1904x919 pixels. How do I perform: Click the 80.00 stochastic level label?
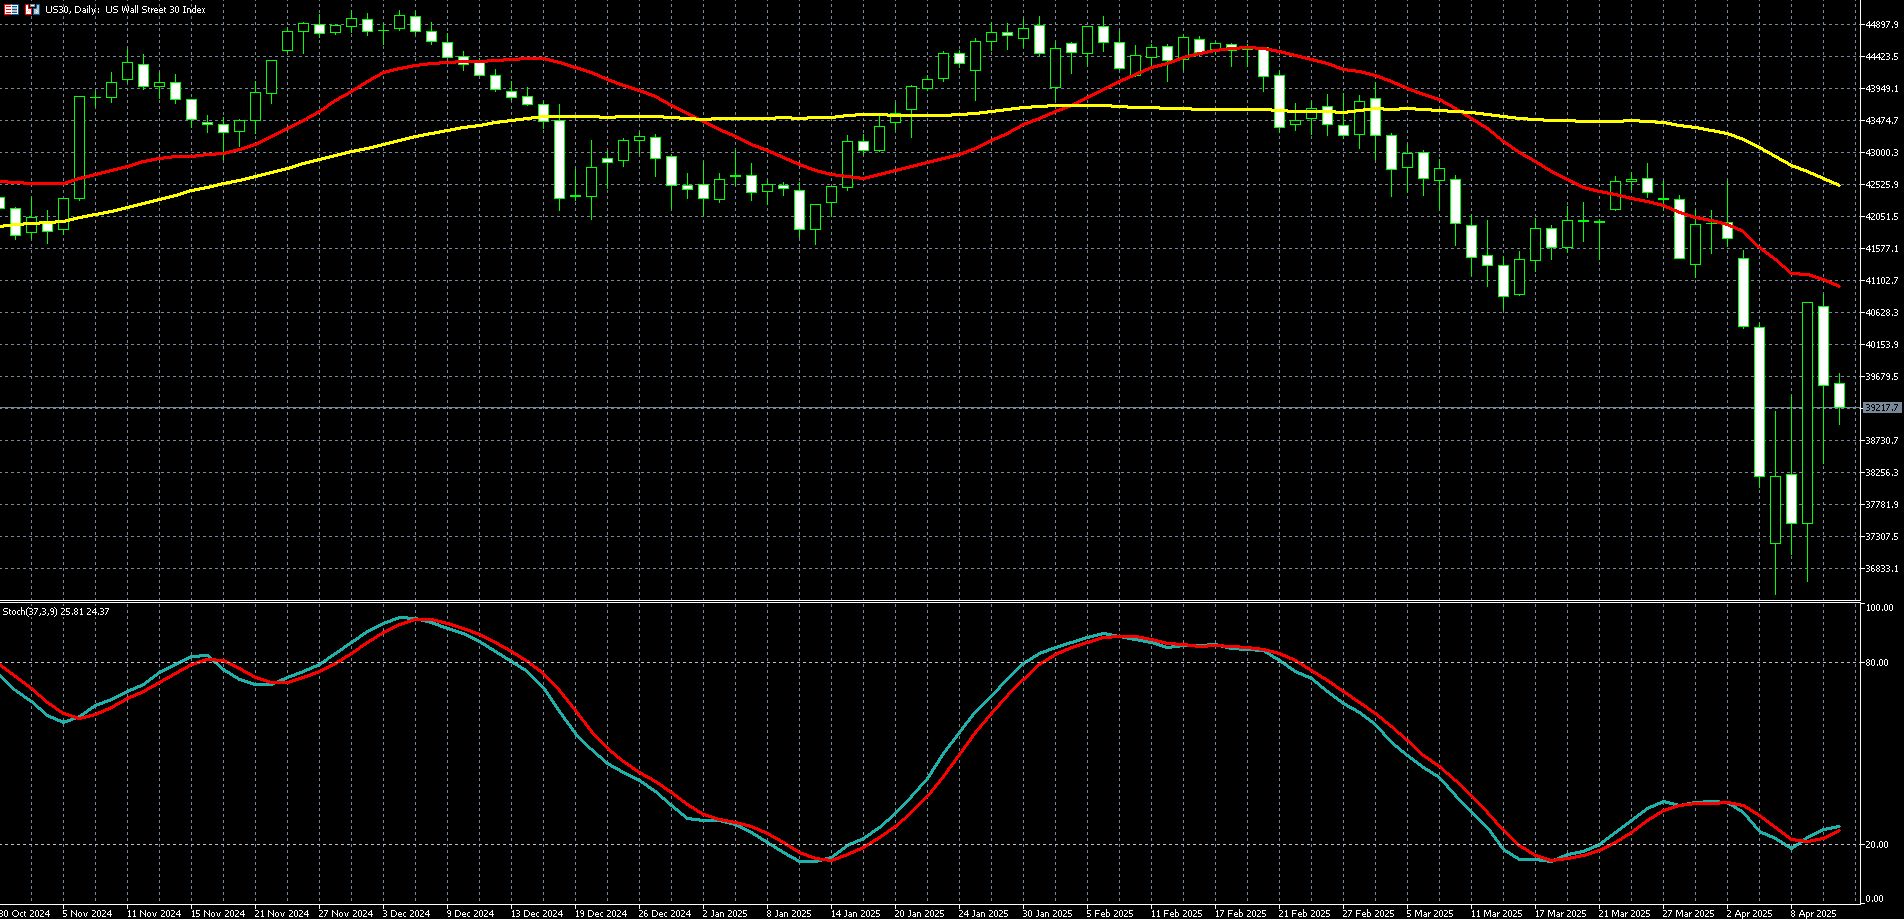point(1878,662)
